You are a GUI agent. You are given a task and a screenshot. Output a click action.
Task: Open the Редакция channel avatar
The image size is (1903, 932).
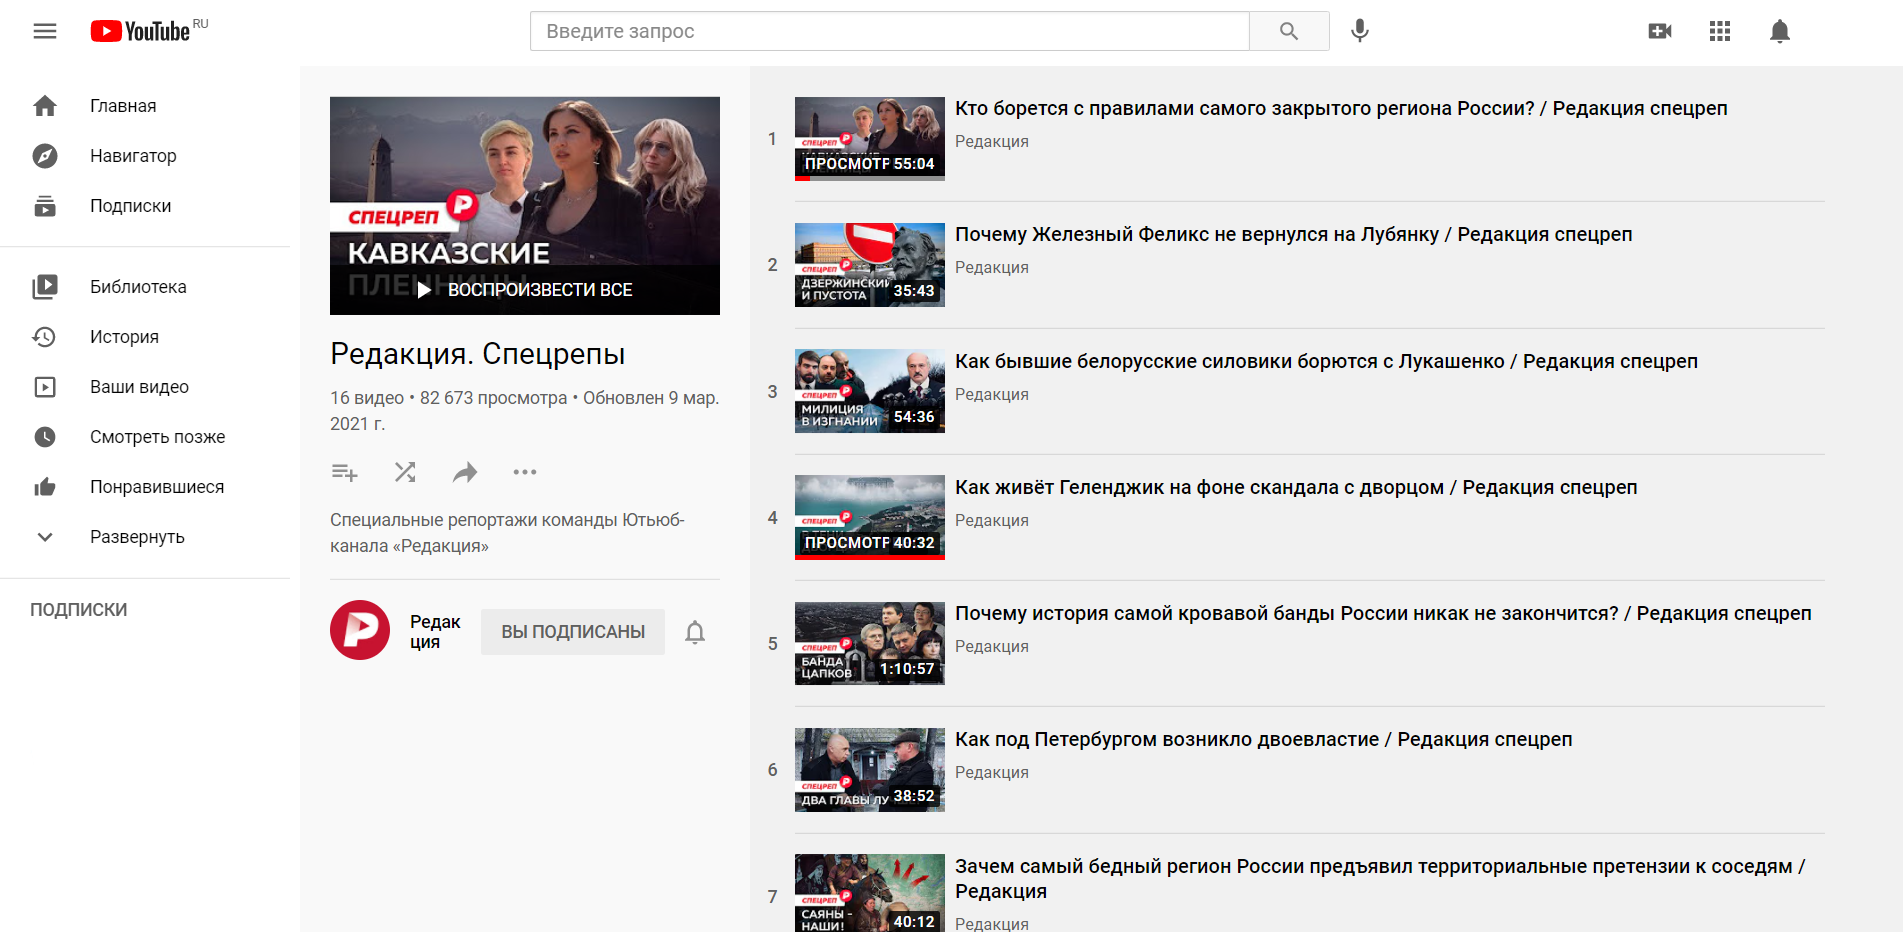click(360, 630)
